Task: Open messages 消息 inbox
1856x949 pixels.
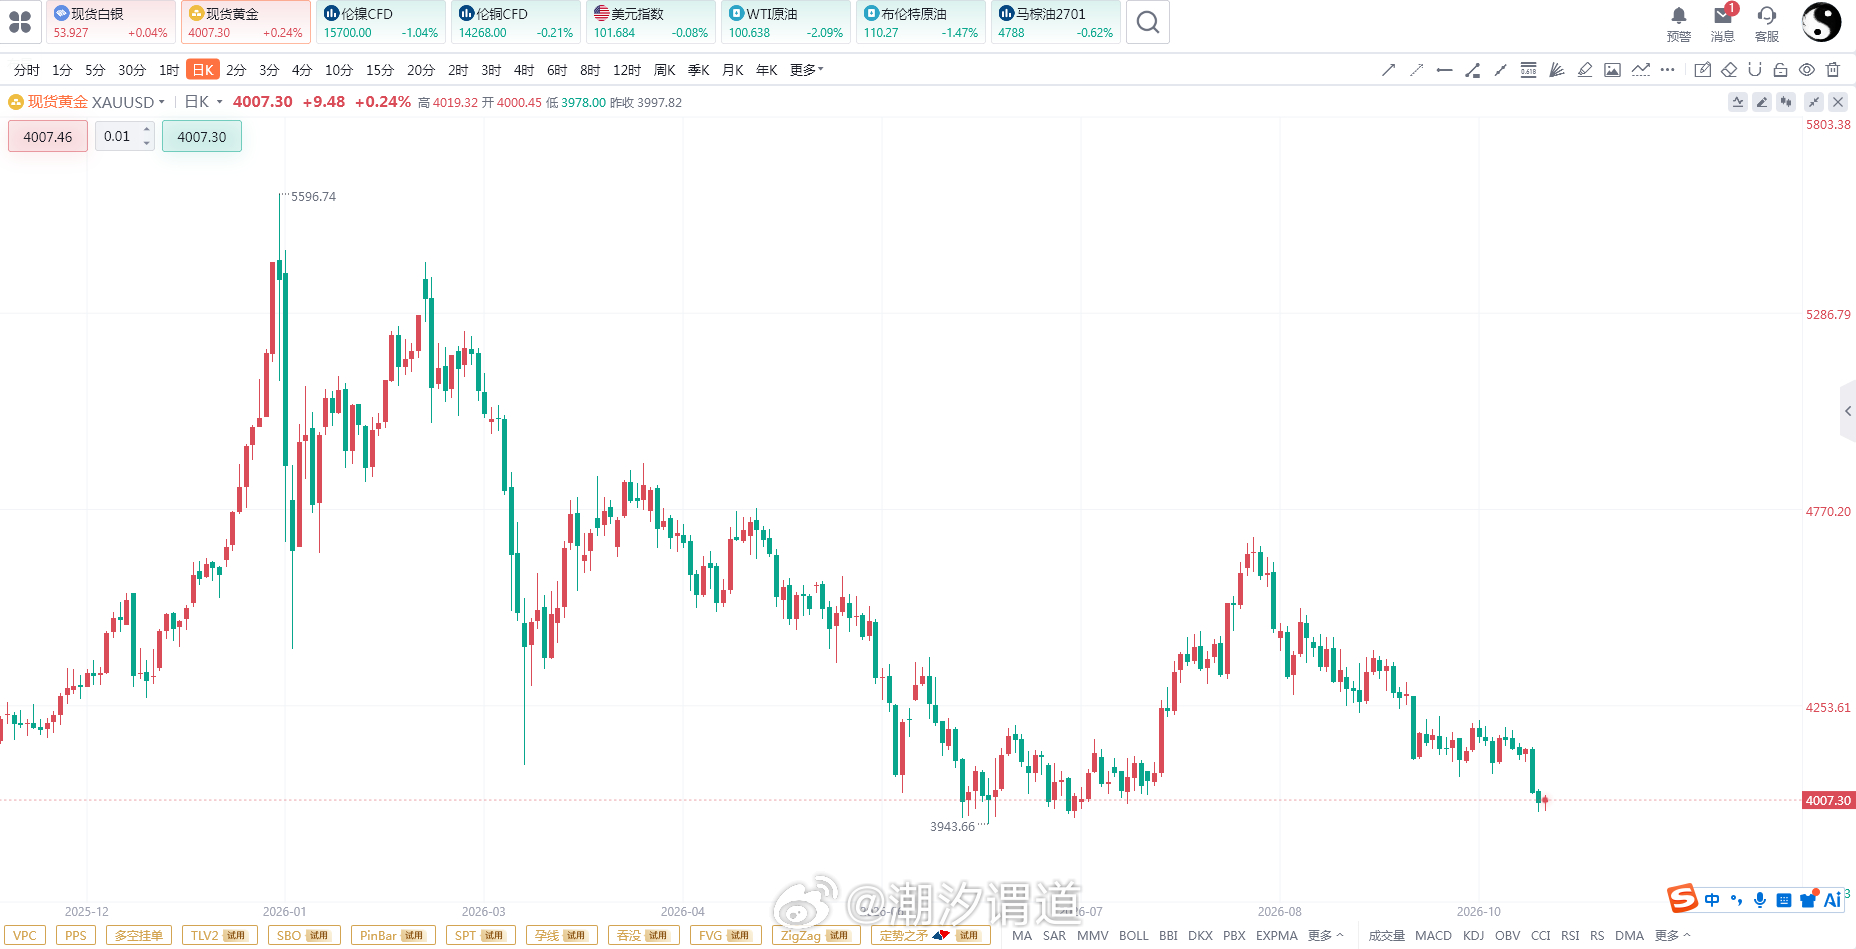Action: pyautogui.click(x=1723, y=24)
